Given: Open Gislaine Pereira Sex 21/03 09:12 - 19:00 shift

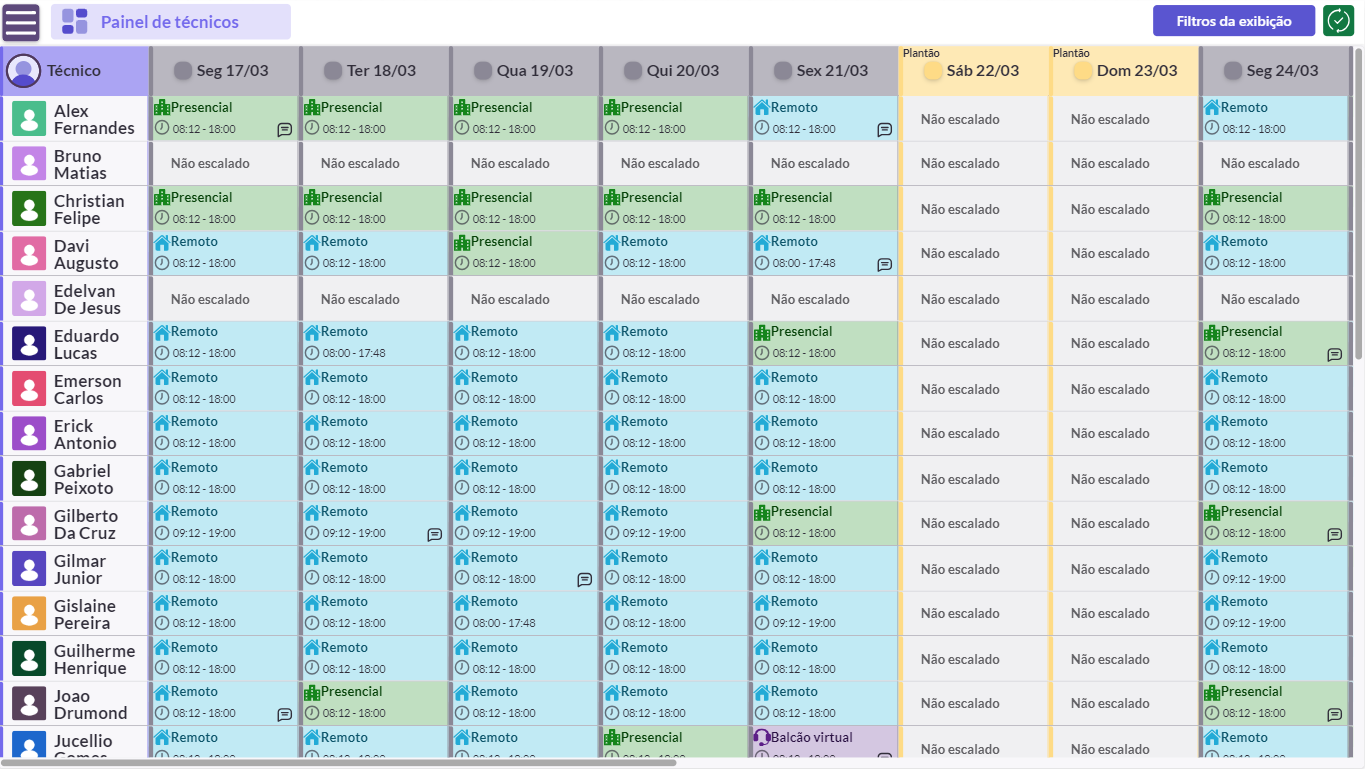Looking at the screenshot, I should tap(824, 614).
